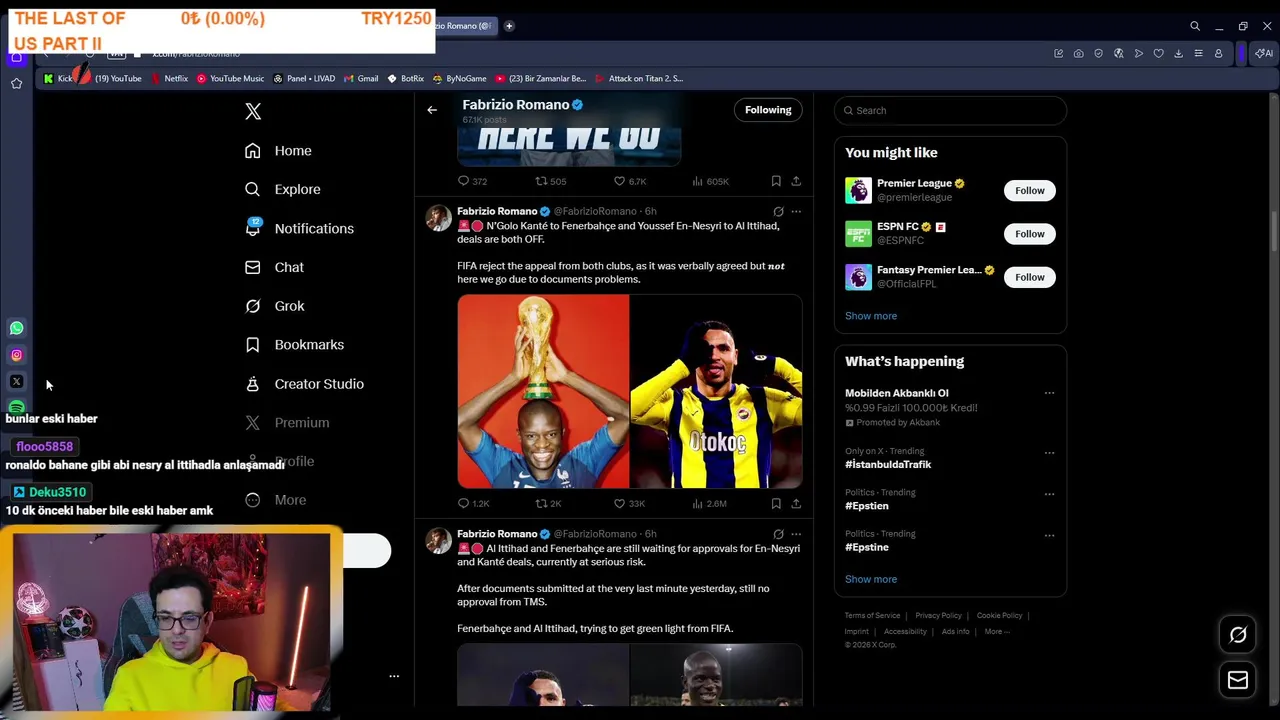This screenshot has width=1280, height=720.
Task: Show more under What's happening
Action: [871, 579]
